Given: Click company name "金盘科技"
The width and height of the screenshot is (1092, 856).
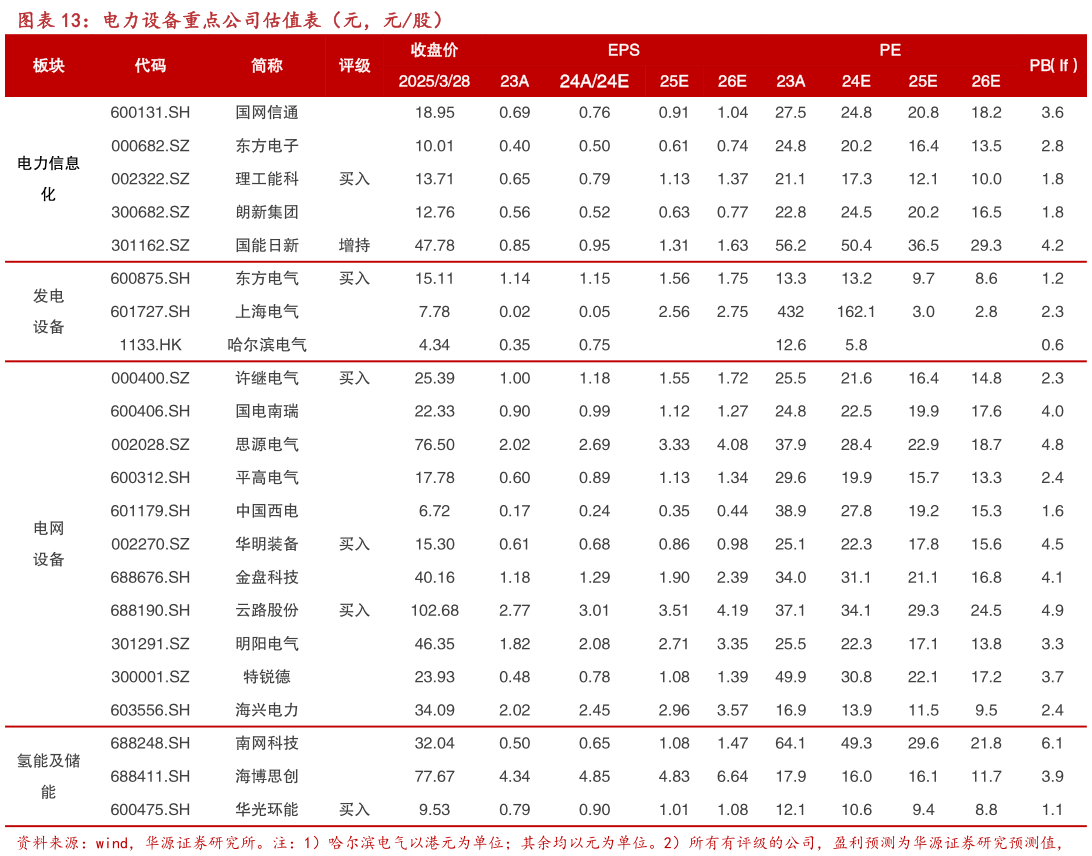Looking at the screenshot, I should [x=267, y=577].
